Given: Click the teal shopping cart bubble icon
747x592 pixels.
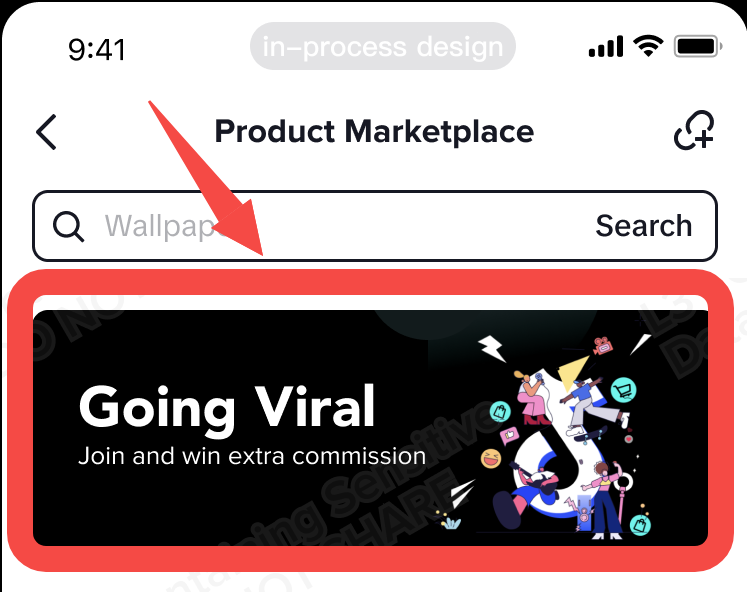Looking at the screenshot, I should 623,390.
